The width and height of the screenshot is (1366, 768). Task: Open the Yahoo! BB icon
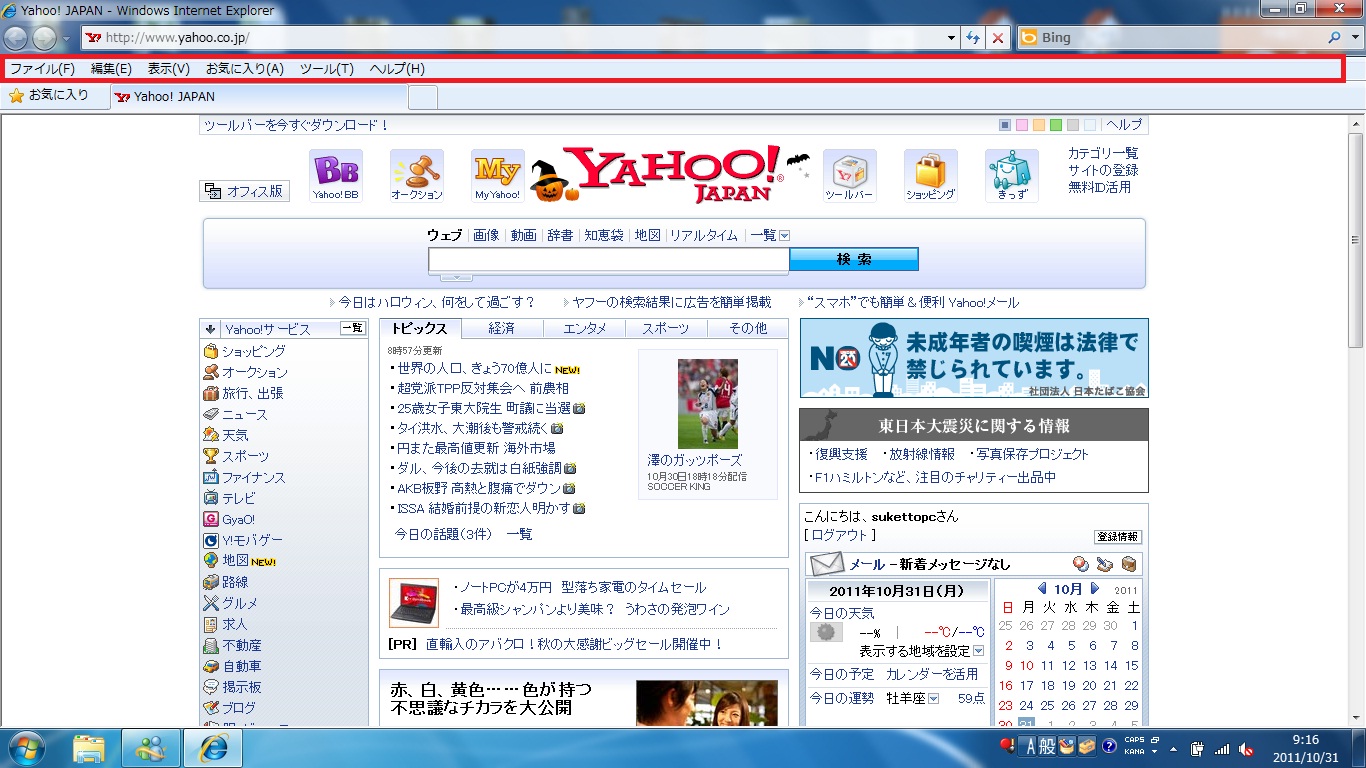(x=335, y=176)
